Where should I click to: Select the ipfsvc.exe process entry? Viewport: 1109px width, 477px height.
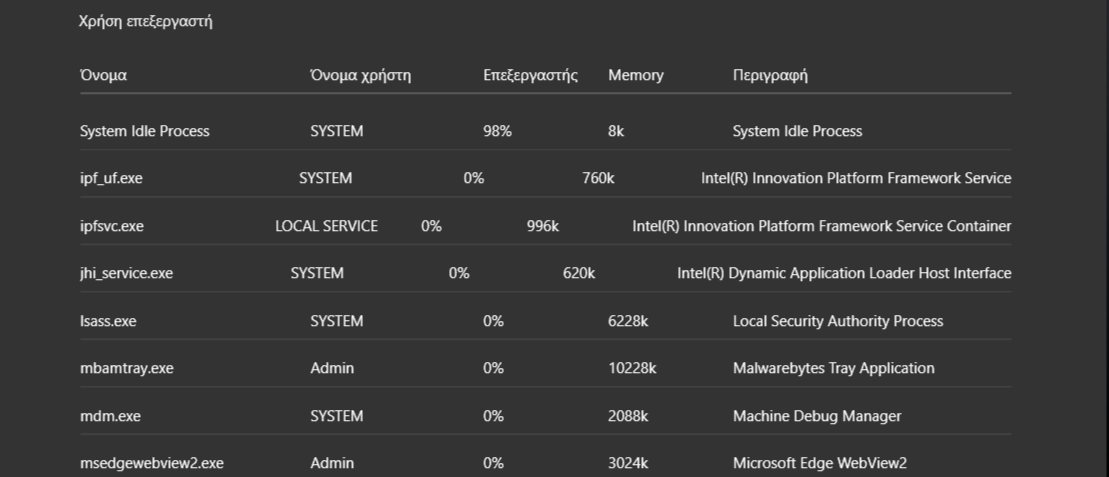pos(112,226)
